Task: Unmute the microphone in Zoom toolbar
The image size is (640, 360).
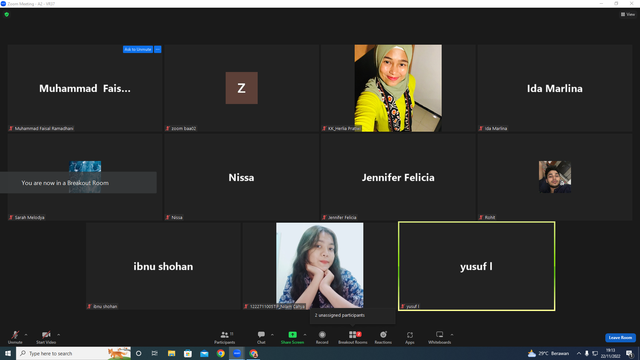Action: coord(15,337)
